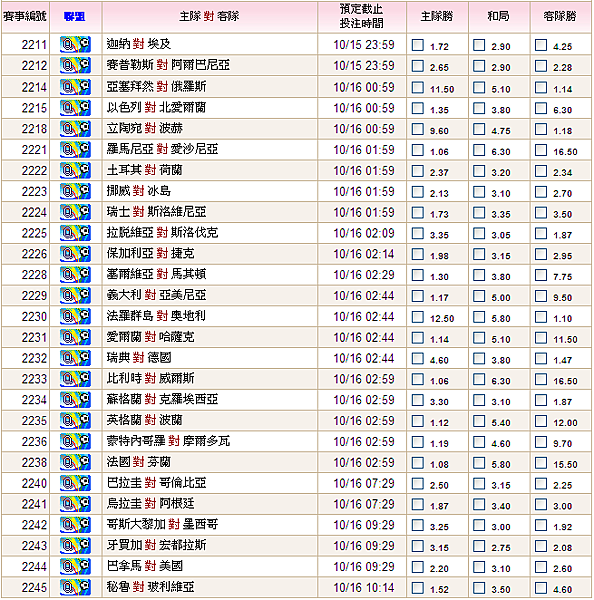Click the league icon for match 2226
The height and width of the screenshot is (600, 594).
75,254
